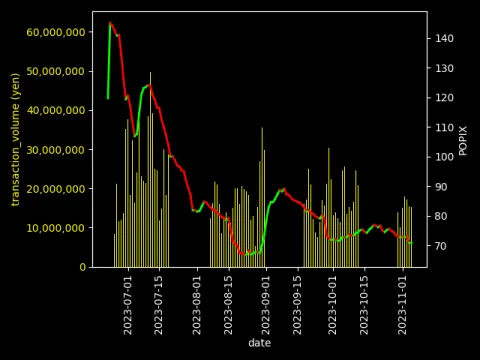Click the 2023-08-15 date tick label

(x=228, y=305)
